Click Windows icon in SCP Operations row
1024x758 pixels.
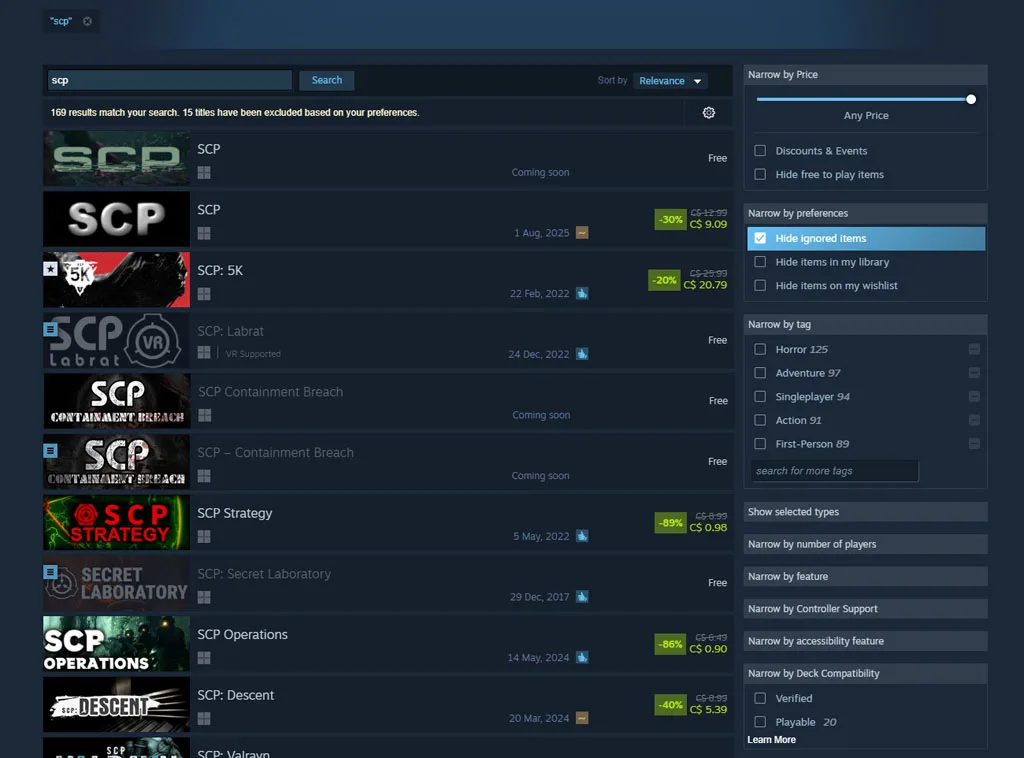coord(204,658)
